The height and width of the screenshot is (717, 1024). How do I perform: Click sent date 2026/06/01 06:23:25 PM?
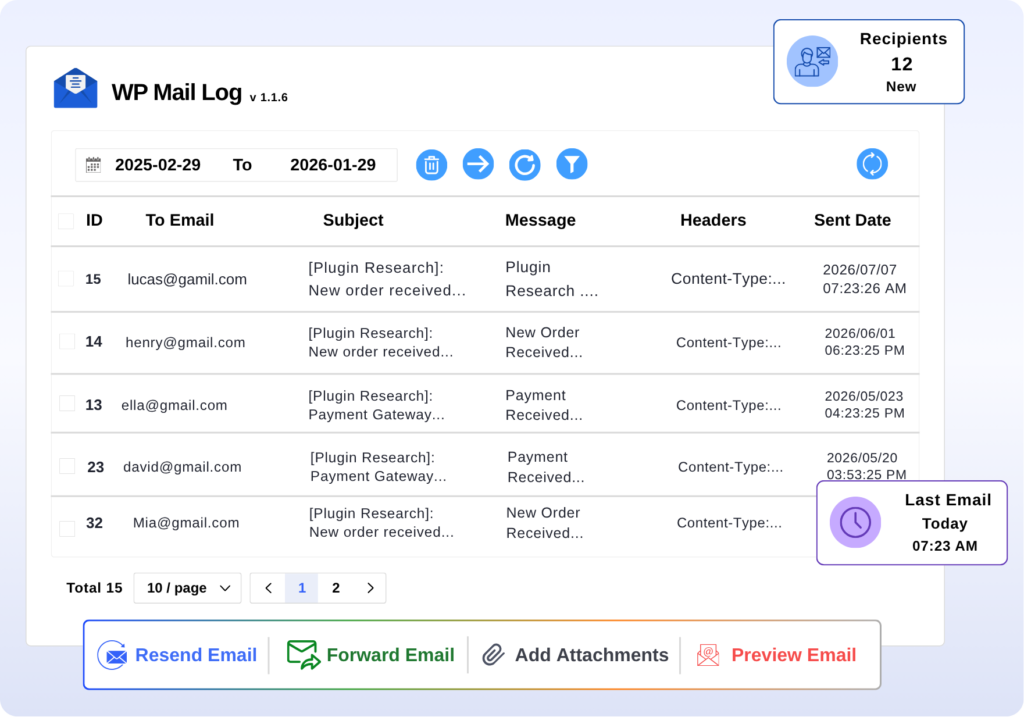tap(865, 342)
